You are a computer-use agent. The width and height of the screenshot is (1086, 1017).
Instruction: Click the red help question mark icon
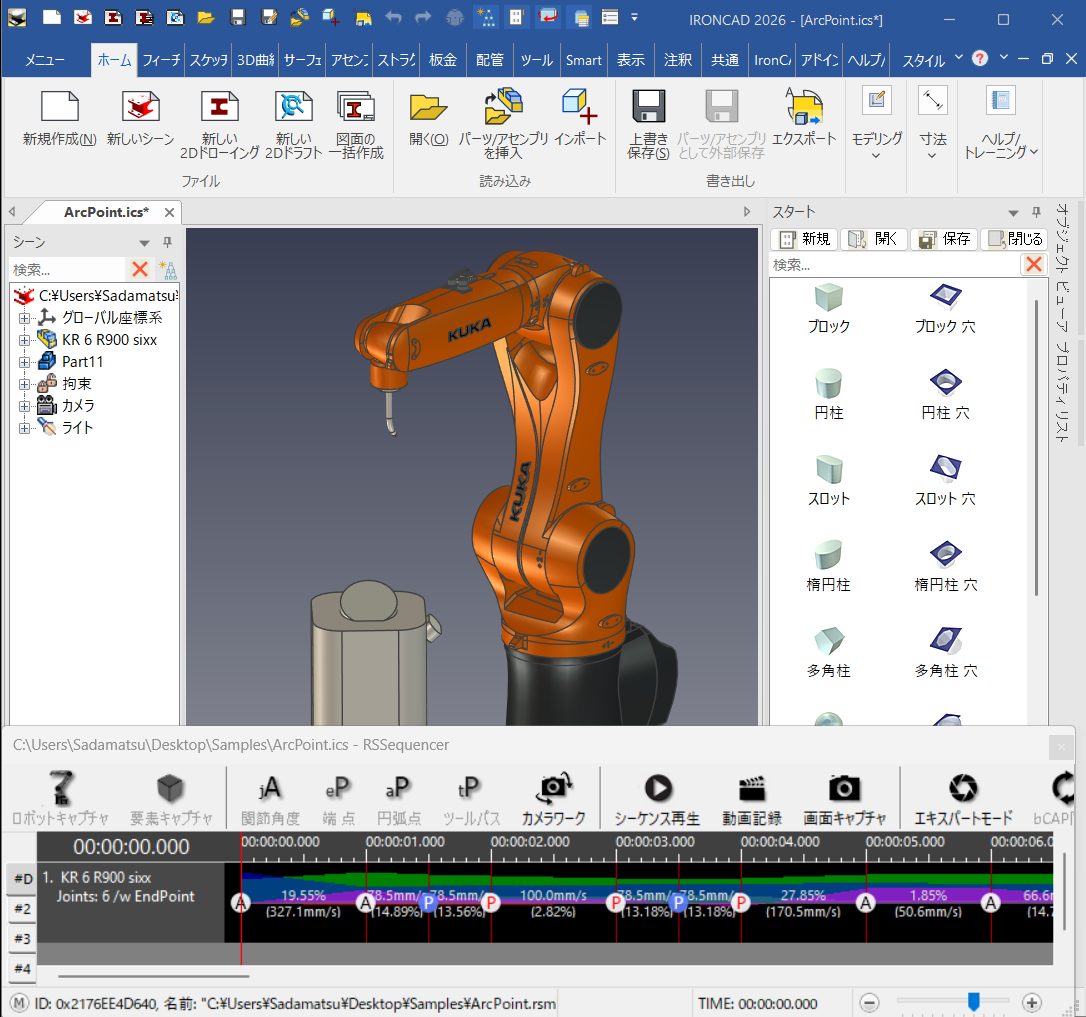click(x=979, y=58)
